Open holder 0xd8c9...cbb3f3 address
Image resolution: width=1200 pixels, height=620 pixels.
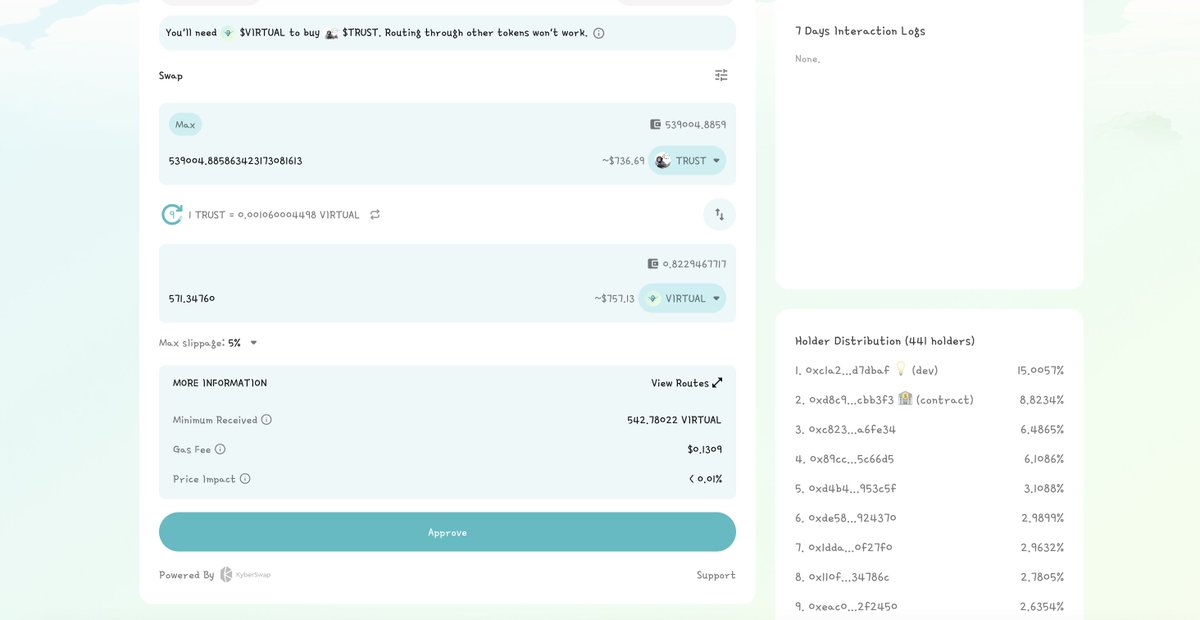[x=851, y=400]
